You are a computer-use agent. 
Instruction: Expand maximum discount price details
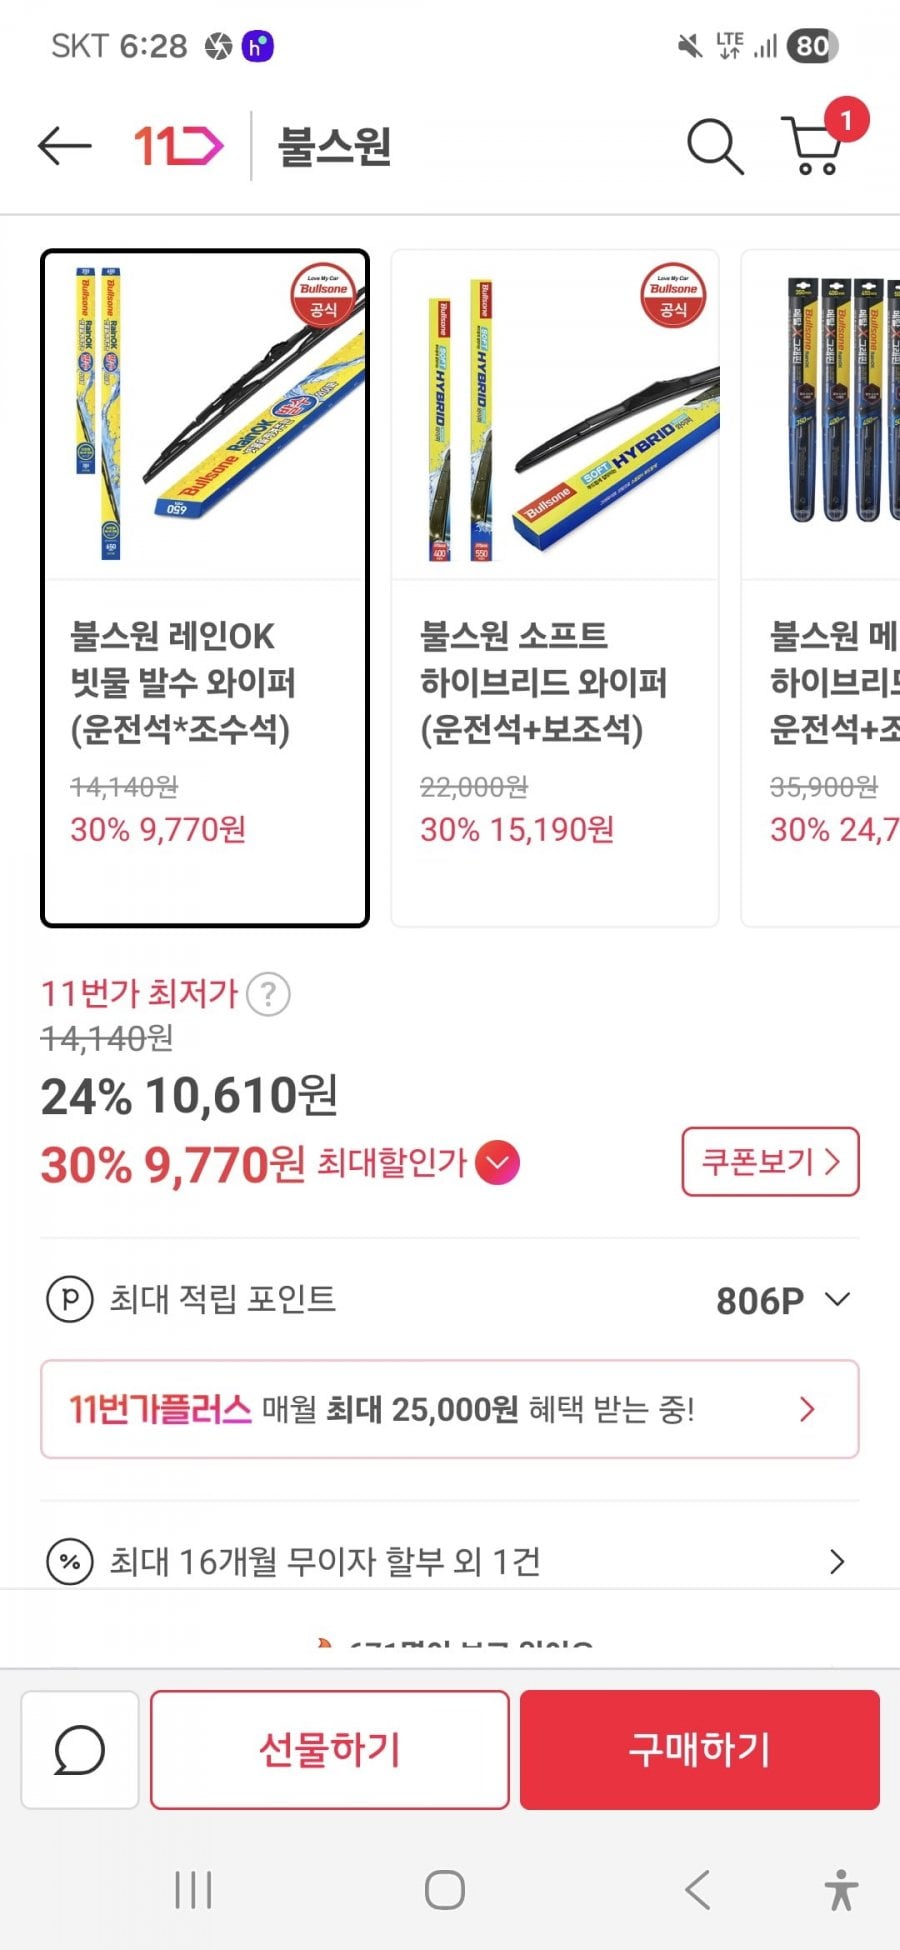point(498,1163)
